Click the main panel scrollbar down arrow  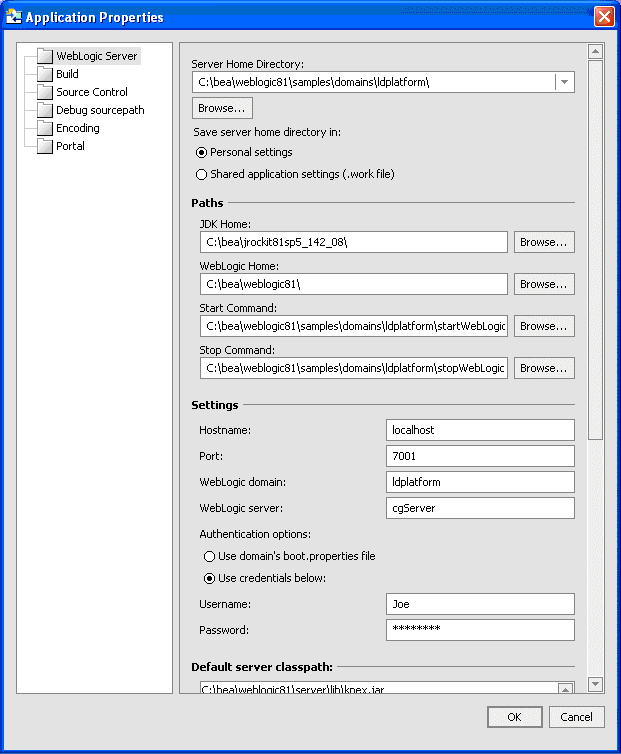(x=596, y=684)
